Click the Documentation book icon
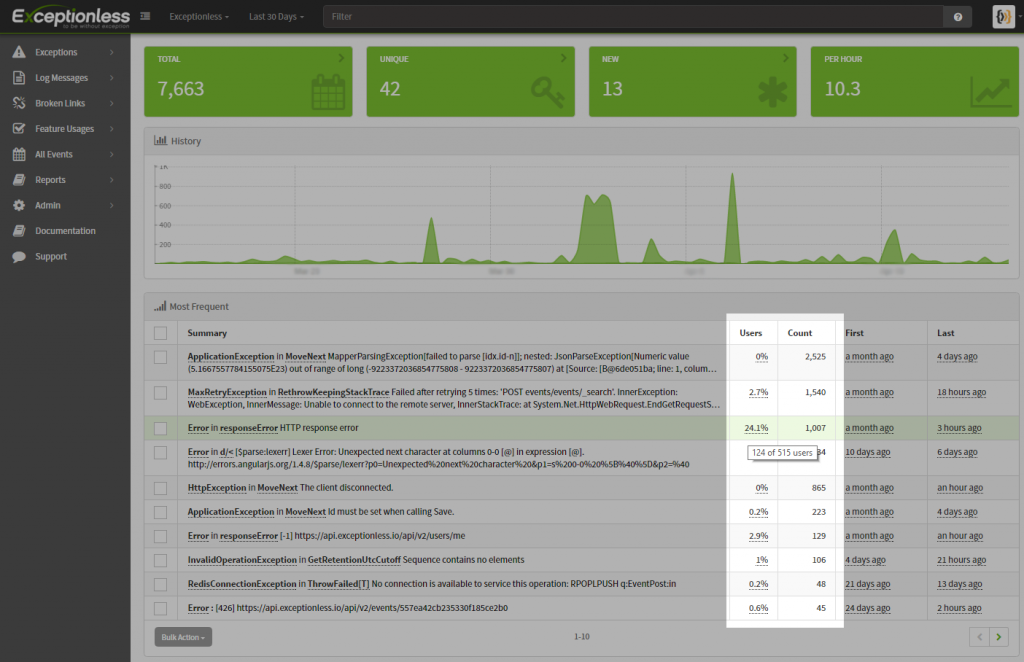 pos(18,231)
